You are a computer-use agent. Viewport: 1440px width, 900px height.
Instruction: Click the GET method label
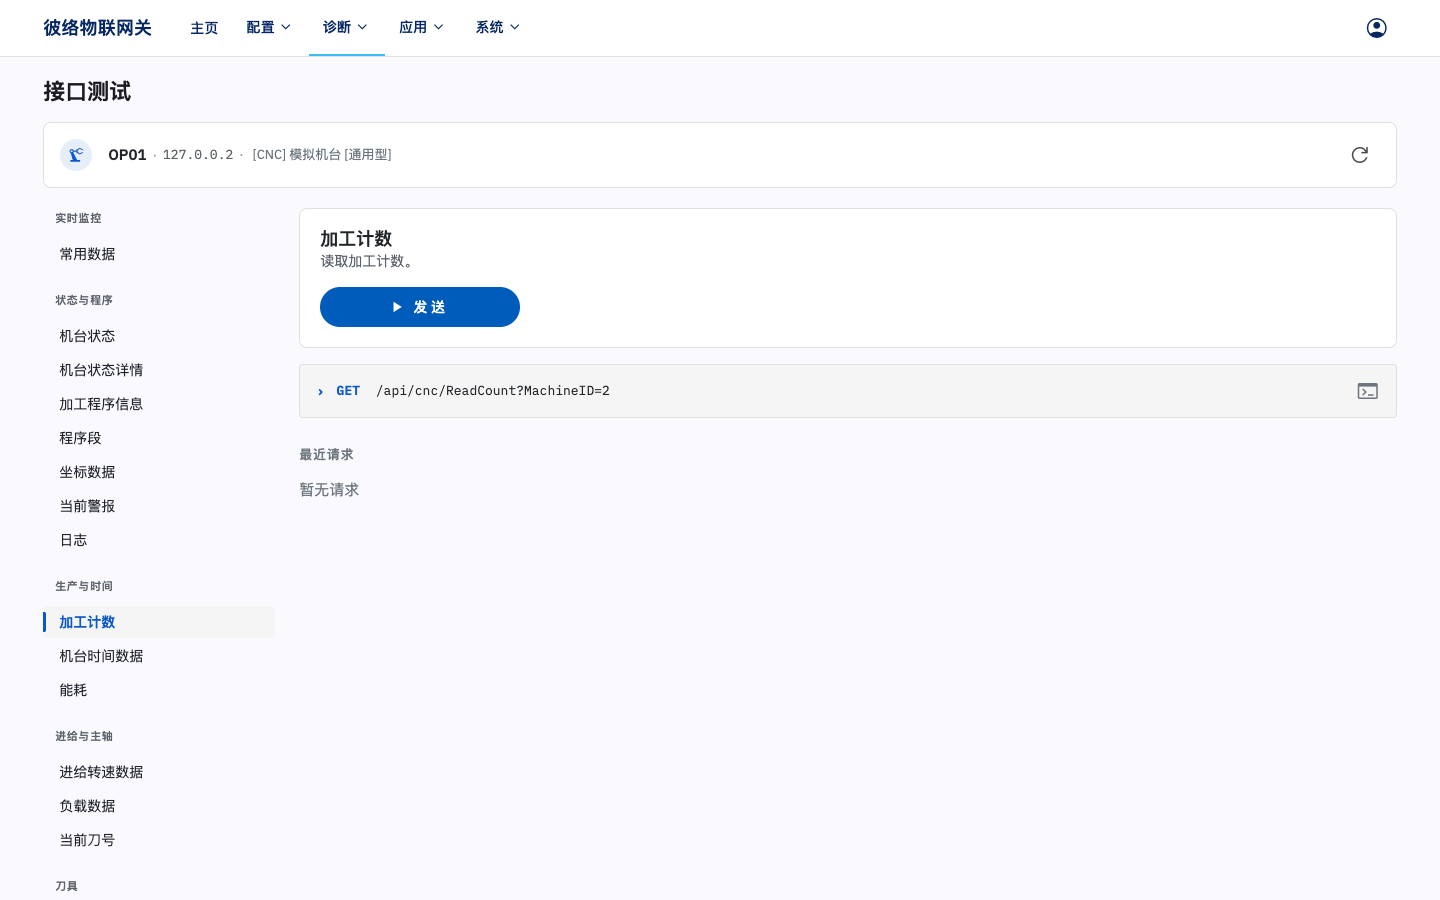[x=348, y=391]
